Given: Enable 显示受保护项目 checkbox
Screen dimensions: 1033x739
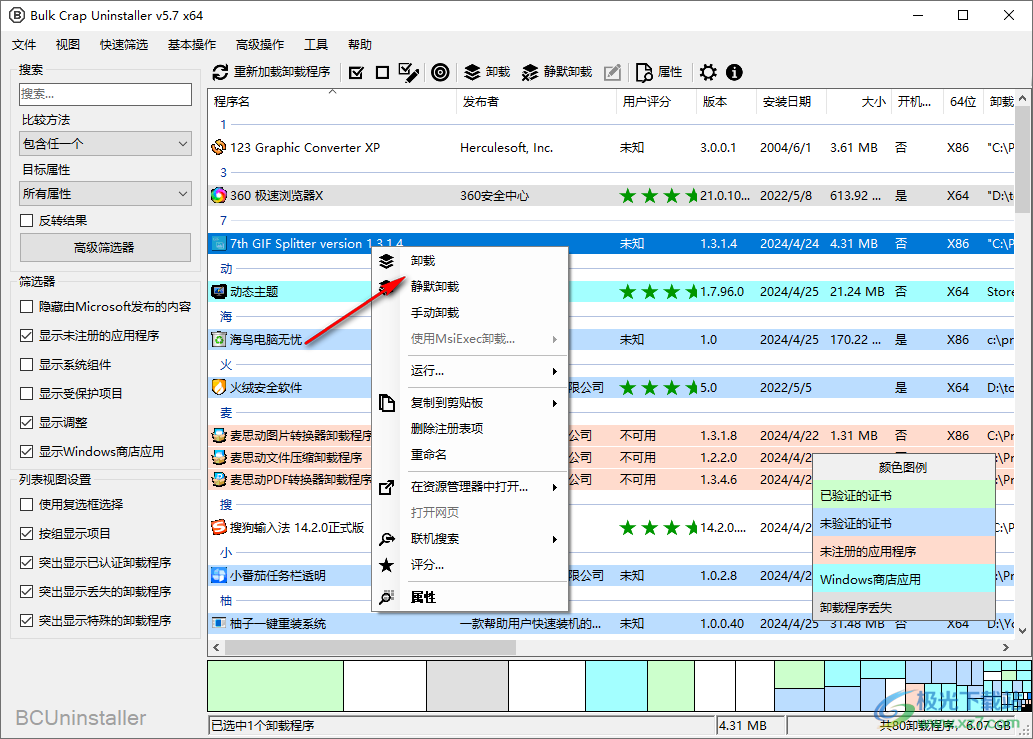Looking at the screenshot, I should 26,393.
